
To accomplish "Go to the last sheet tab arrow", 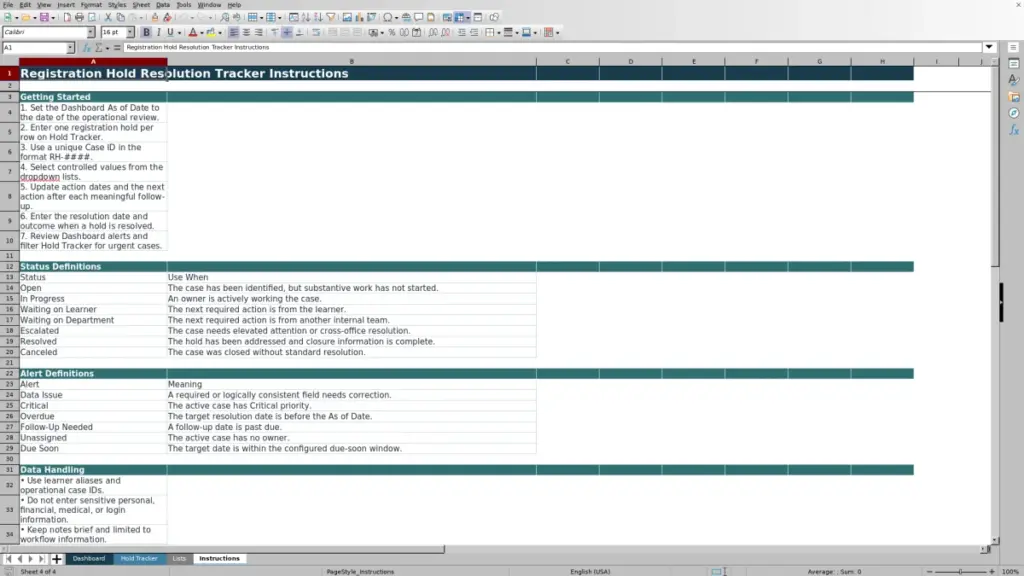I will coord(42,559).
